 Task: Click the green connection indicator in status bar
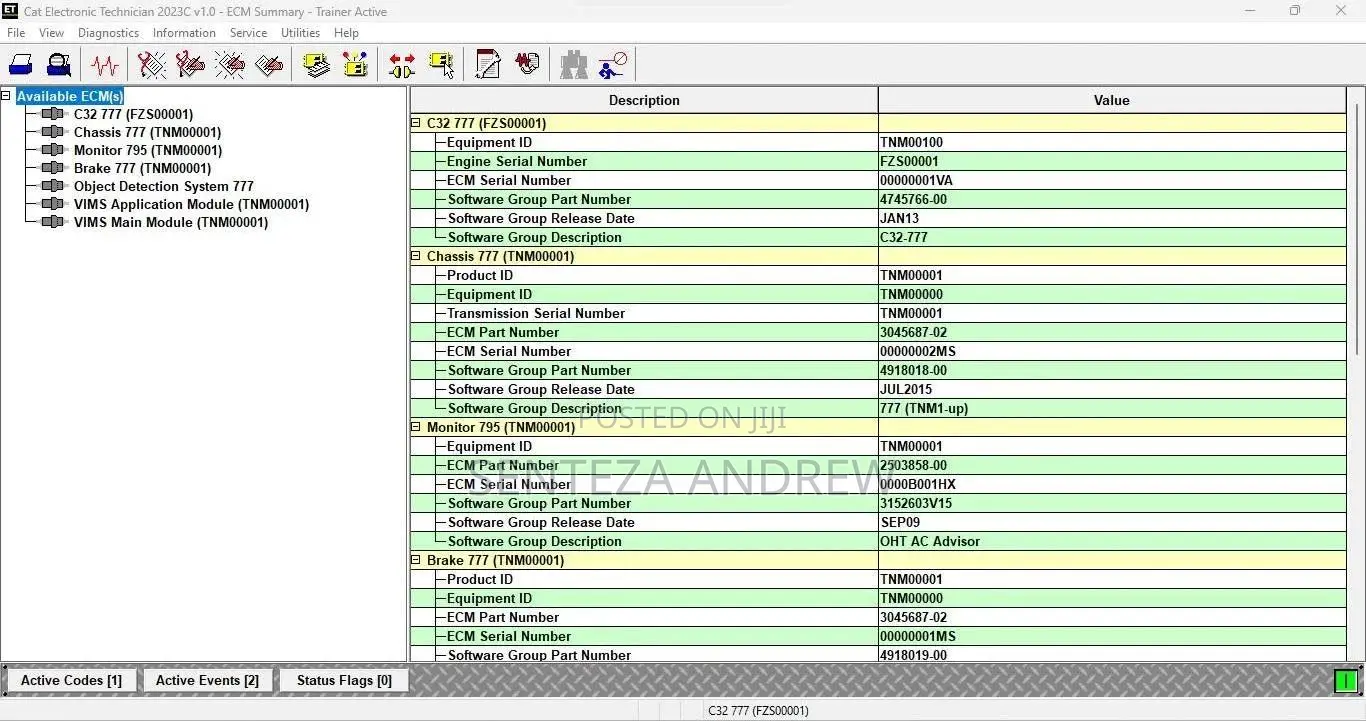(x=1346, y=681)
